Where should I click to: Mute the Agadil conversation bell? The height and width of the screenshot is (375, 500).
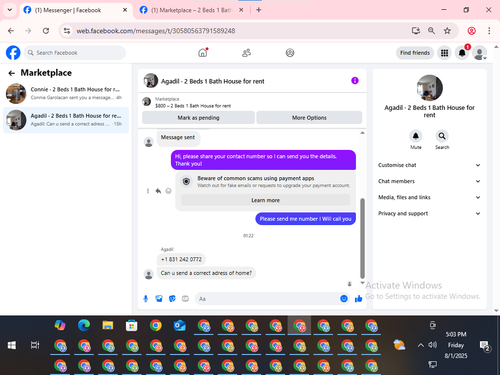click(416, 136)
